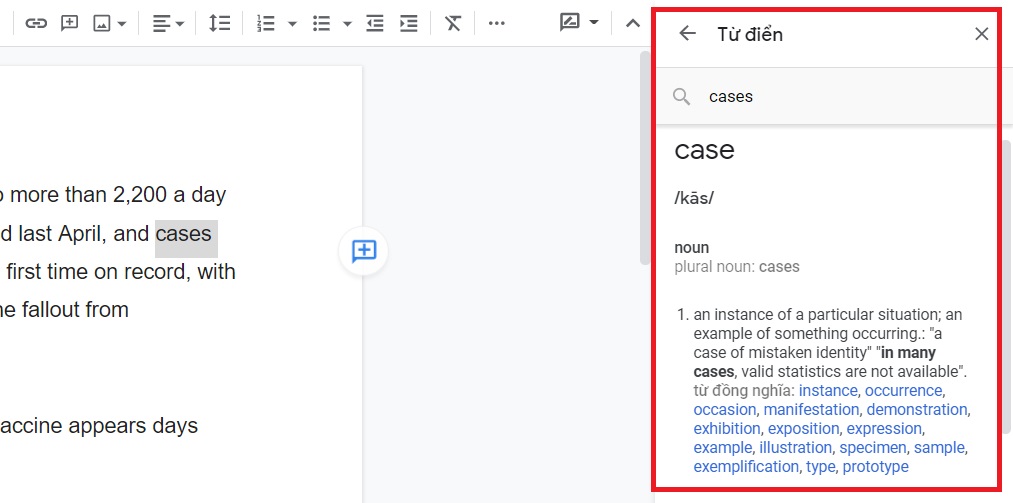Open the synonym link occasion
Image resolution: width=1013 pixels, height=503 pixels.
tap(724, 409)
